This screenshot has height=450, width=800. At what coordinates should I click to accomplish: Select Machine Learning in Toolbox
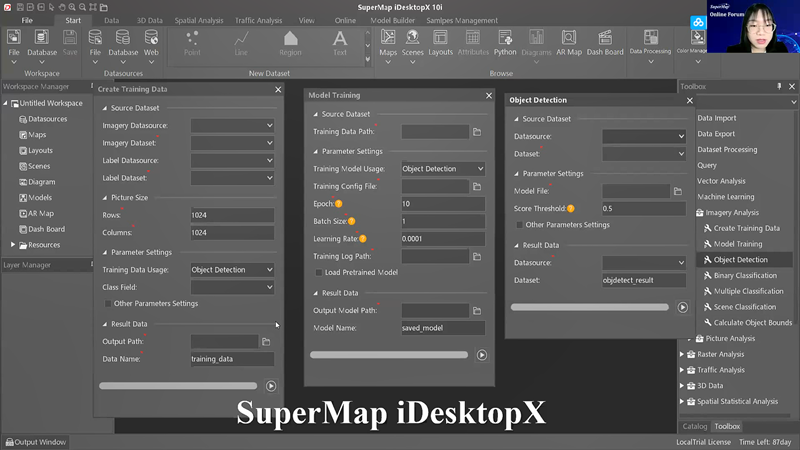(726, 196)
